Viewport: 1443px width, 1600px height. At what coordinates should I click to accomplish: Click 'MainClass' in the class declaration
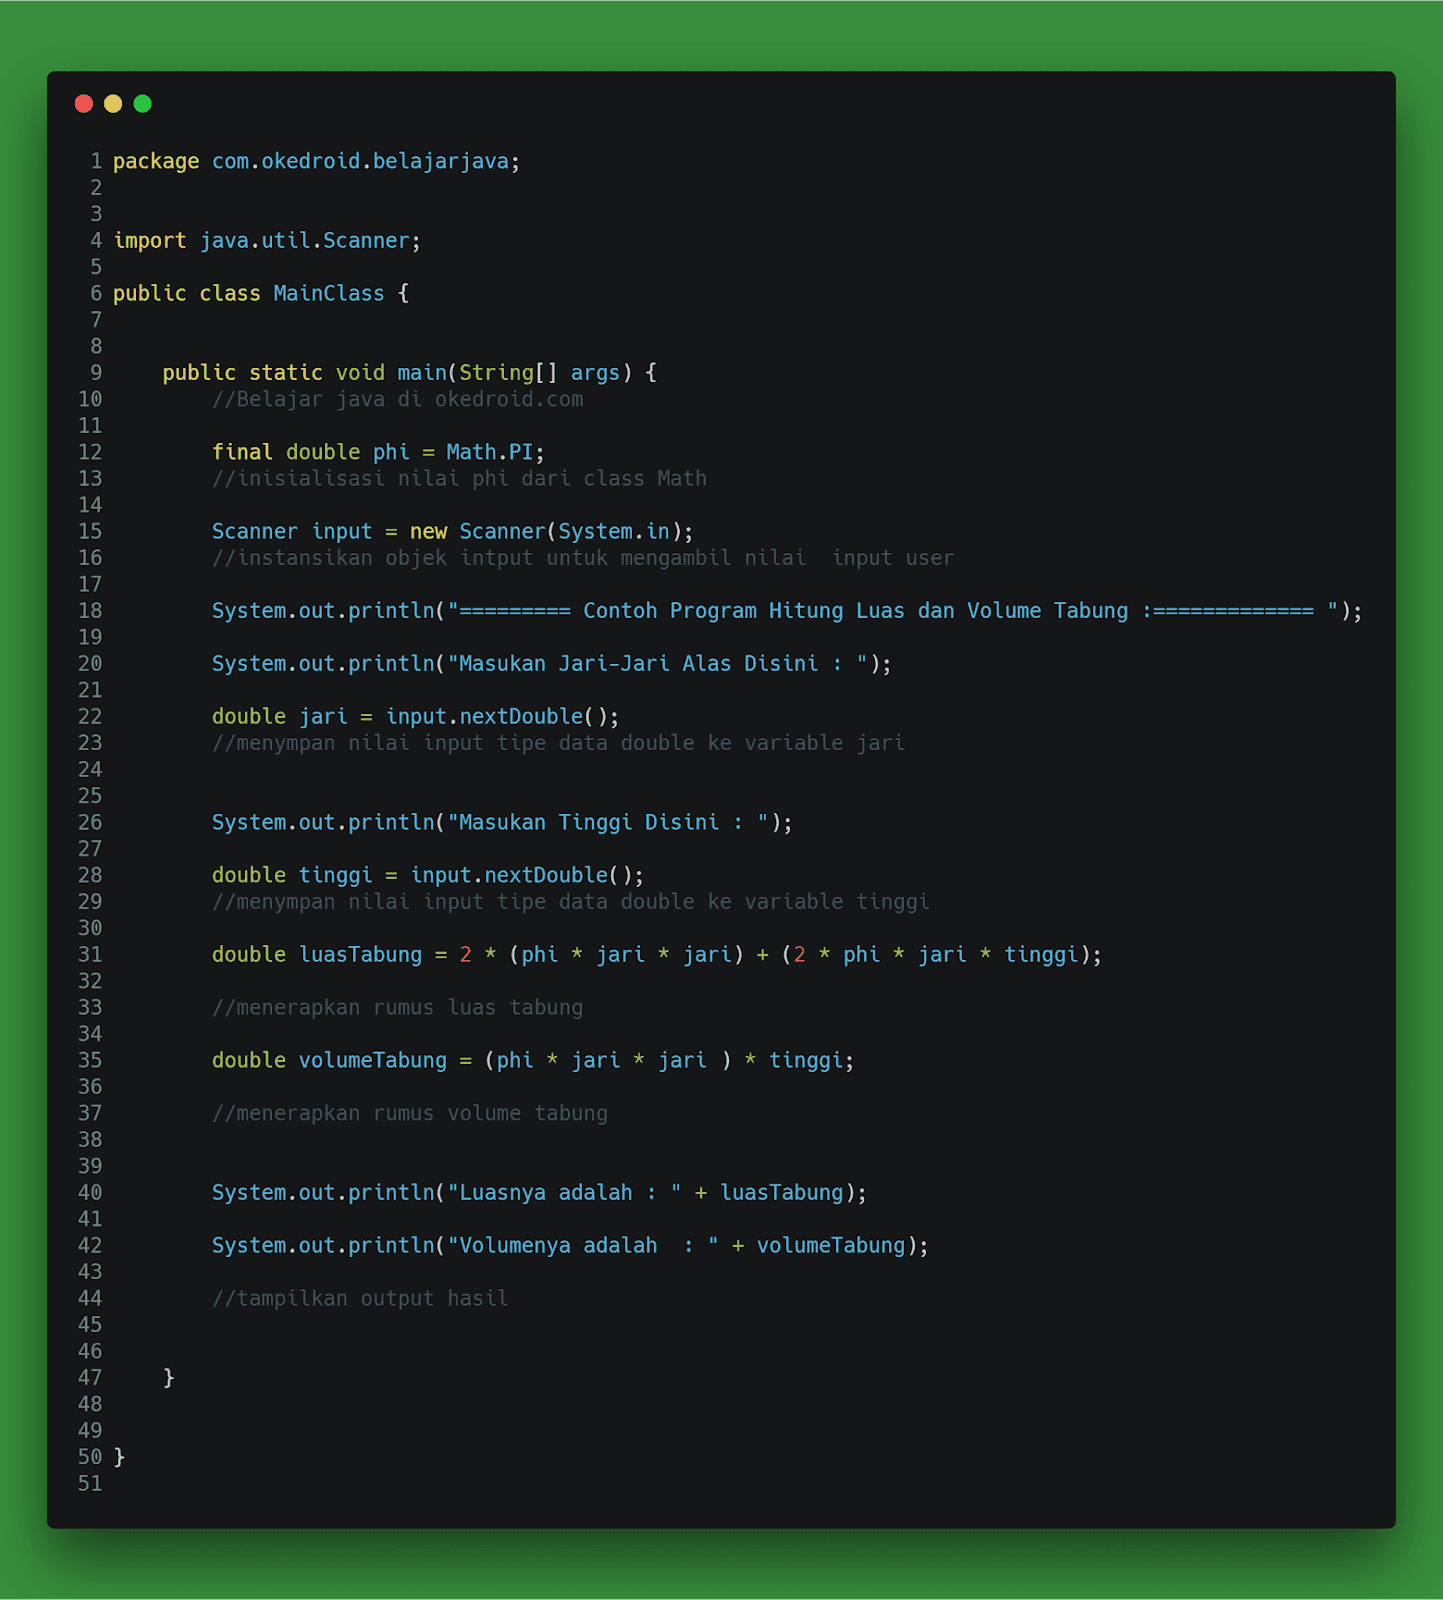click(x=329, y=293)
